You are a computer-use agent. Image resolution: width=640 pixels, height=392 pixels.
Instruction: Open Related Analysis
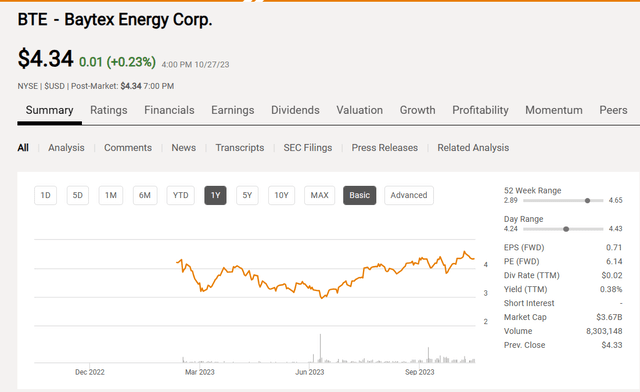(473, 148)
